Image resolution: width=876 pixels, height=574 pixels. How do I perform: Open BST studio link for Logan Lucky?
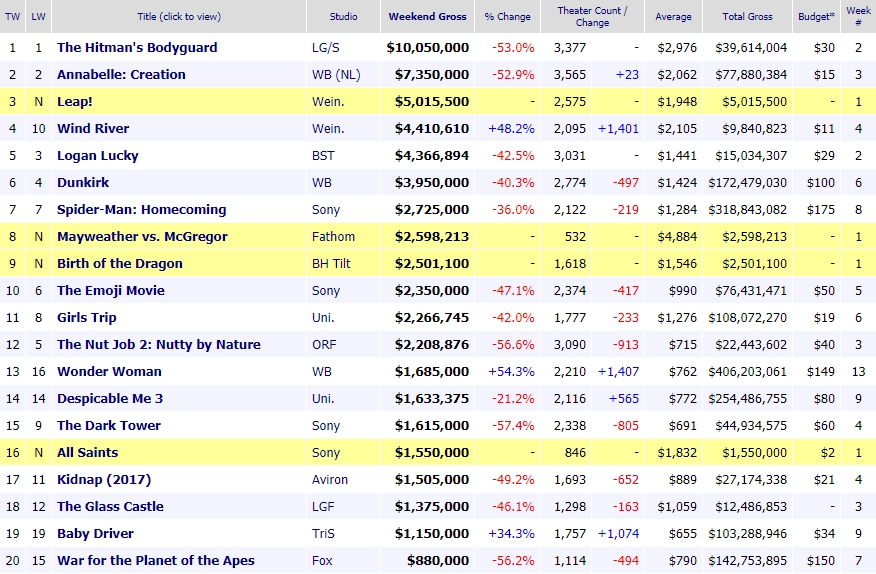pyautogui.click(x=323, y=155)
